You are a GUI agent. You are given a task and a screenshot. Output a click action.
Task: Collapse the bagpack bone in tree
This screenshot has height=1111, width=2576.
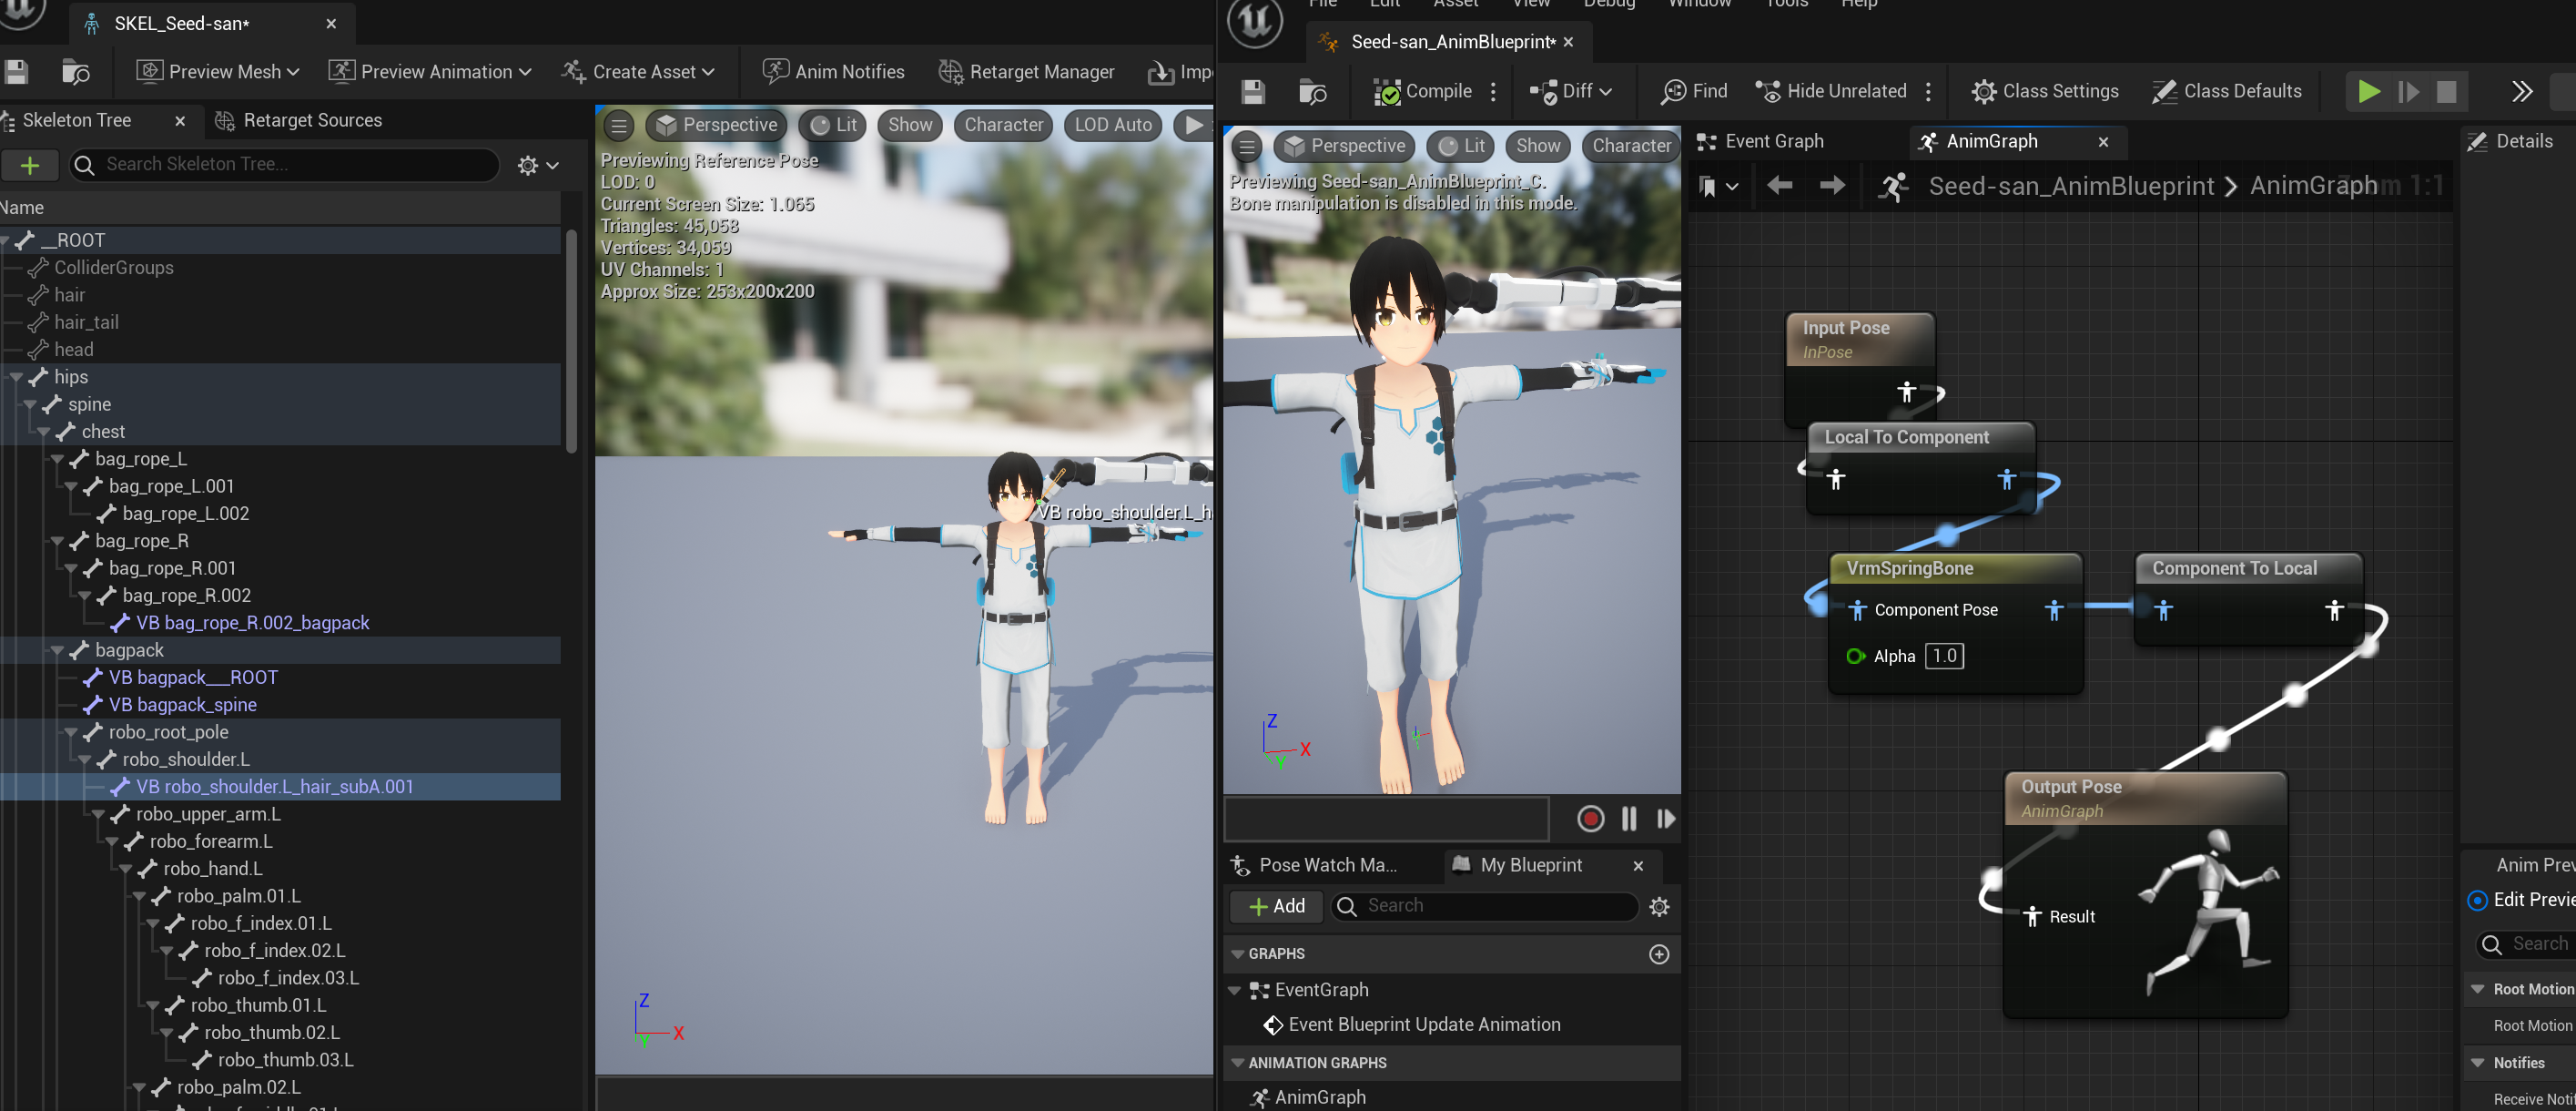pos(57,651)
